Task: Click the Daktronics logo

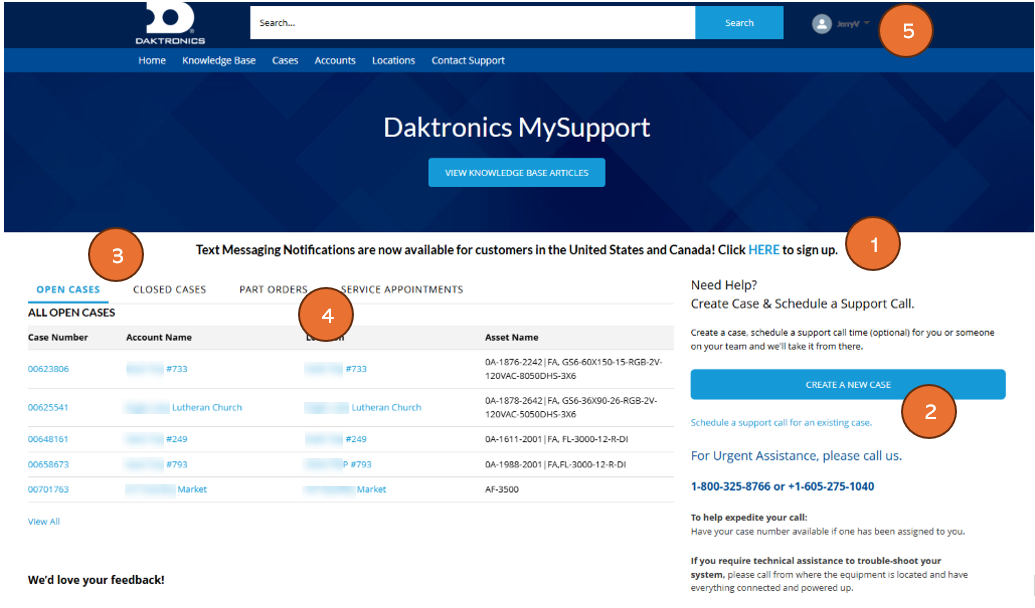Action: [x=170, y=24]
